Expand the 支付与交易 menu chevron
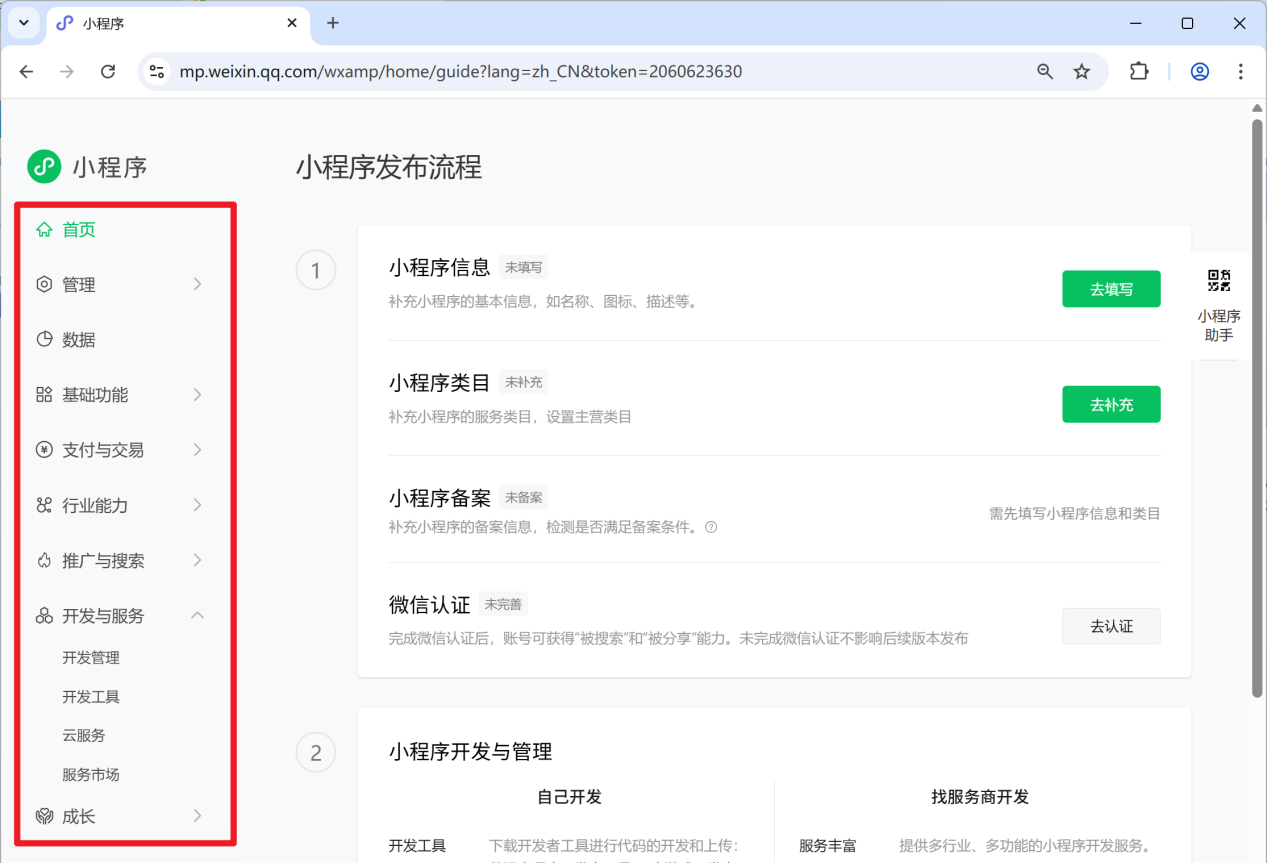 (198, 450)
